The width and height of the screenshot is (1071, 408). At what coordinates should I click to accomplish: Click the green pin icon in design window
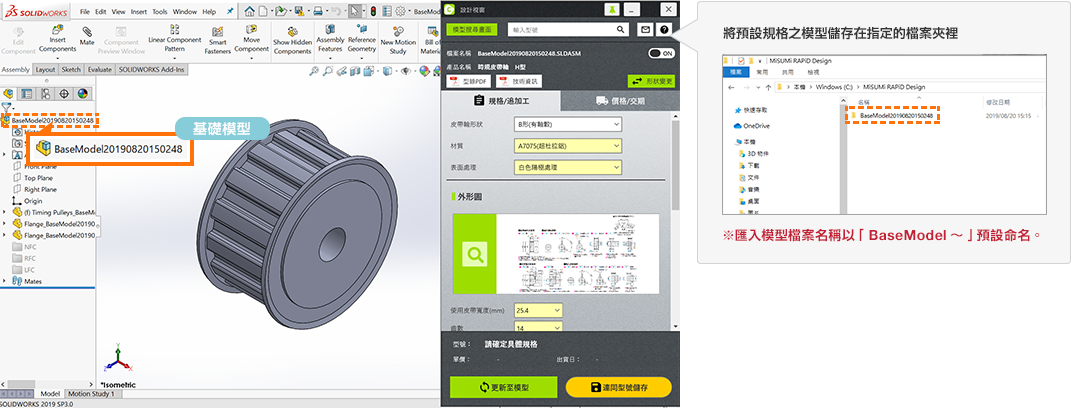point(612,10)
